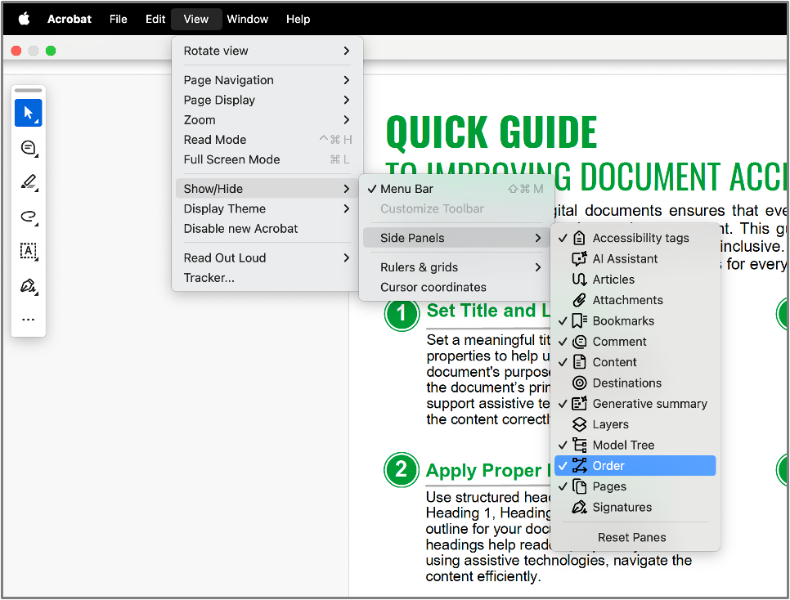This screenshot has height=600, width=790.
Task: Select the freeform Draw lasso tool
Action: point(28,216)
